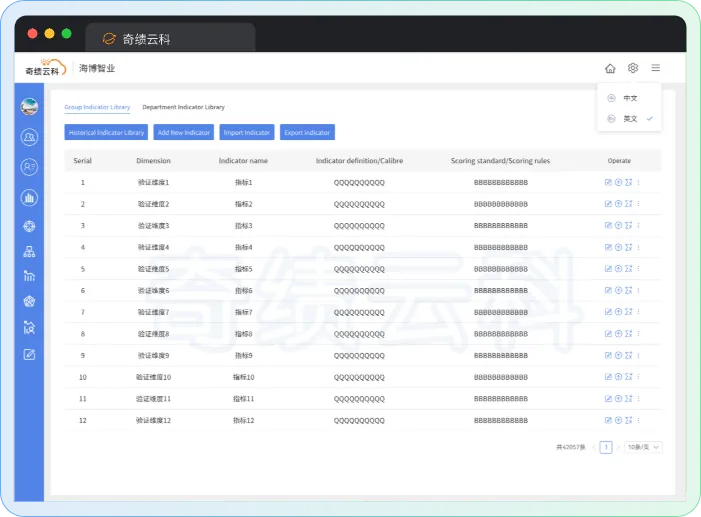
Task: Click the Indicator definition/Calibre header
Action: [x=359, y=161]
